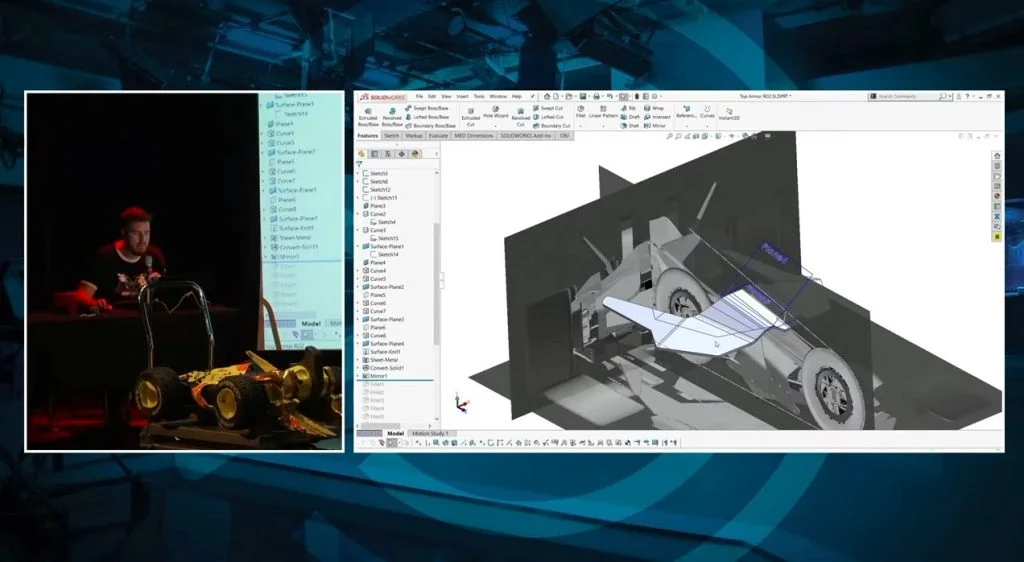Open the Insert menu
This screenshot has width=1024, height=562.
click(461, 96)
